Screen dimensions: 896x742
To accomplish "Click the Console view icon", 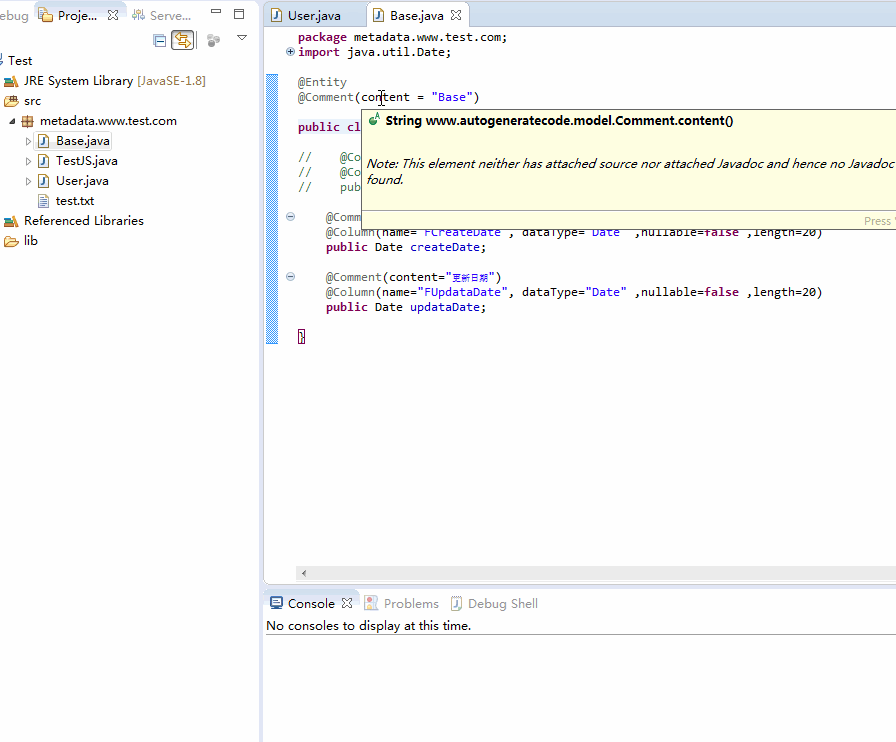I will point(277,602).
